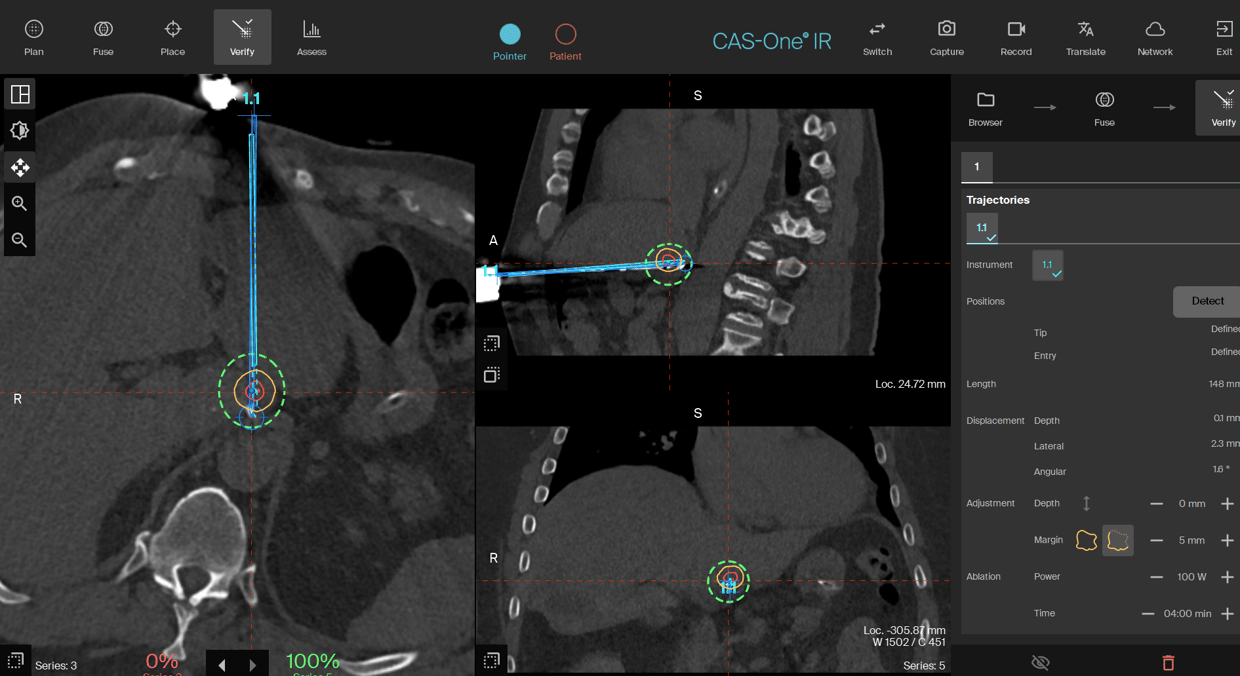Open the Browser step in side panel
This screenshot has width=1240, height=676.
click(985, 108)
